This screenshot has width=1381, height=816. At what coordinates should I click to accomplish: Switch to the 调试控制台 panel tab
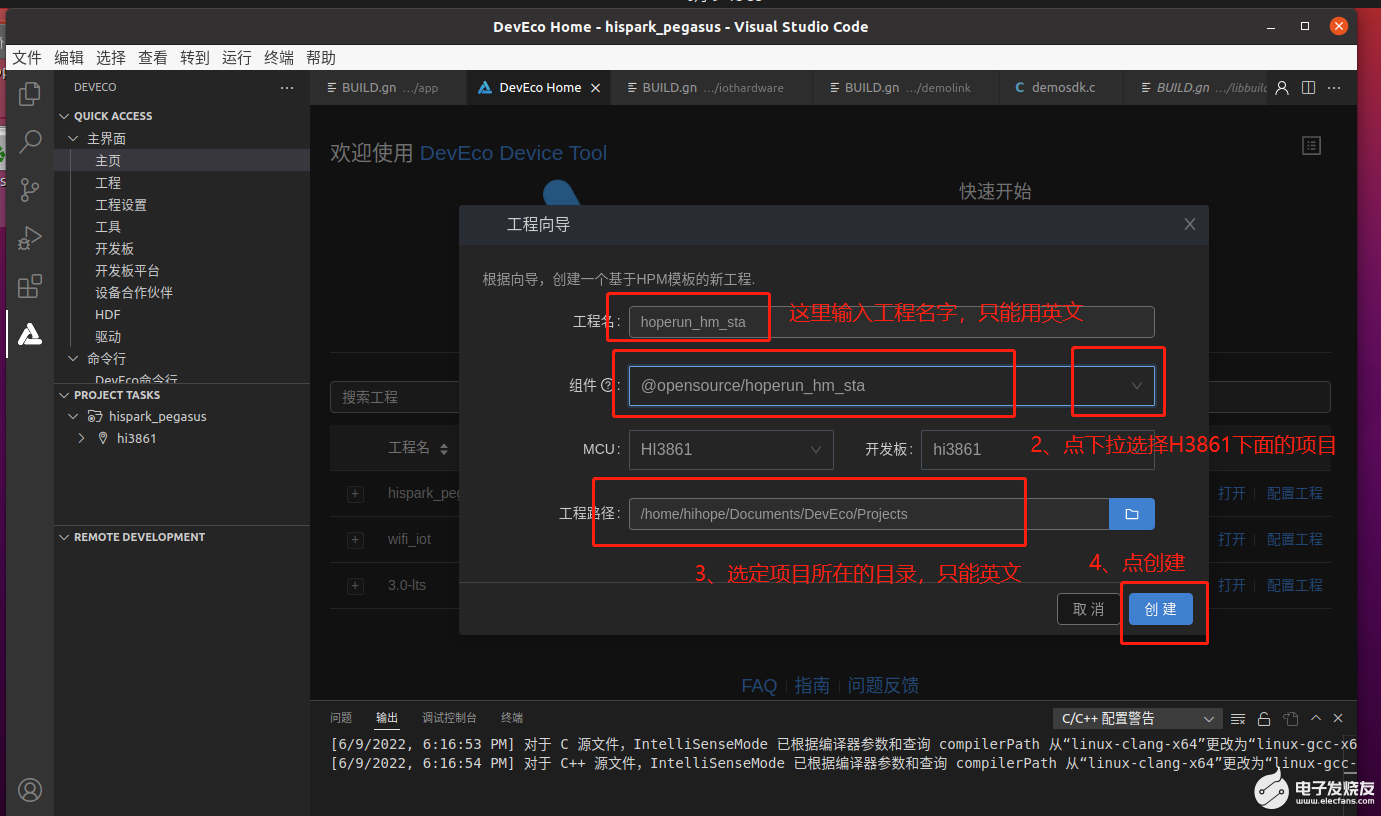tap(449, 718)
